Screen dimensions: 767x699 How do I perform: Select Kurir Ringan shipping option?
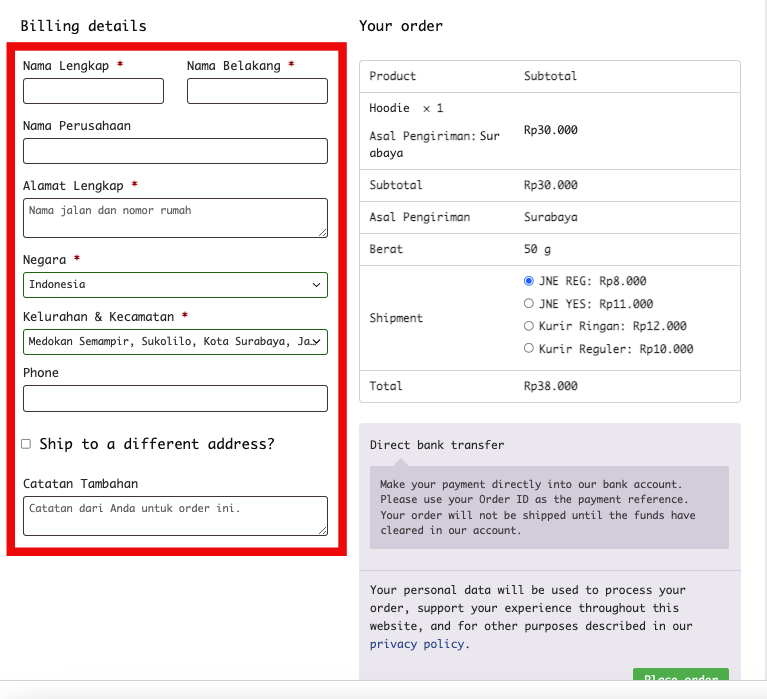click(528, 326)
